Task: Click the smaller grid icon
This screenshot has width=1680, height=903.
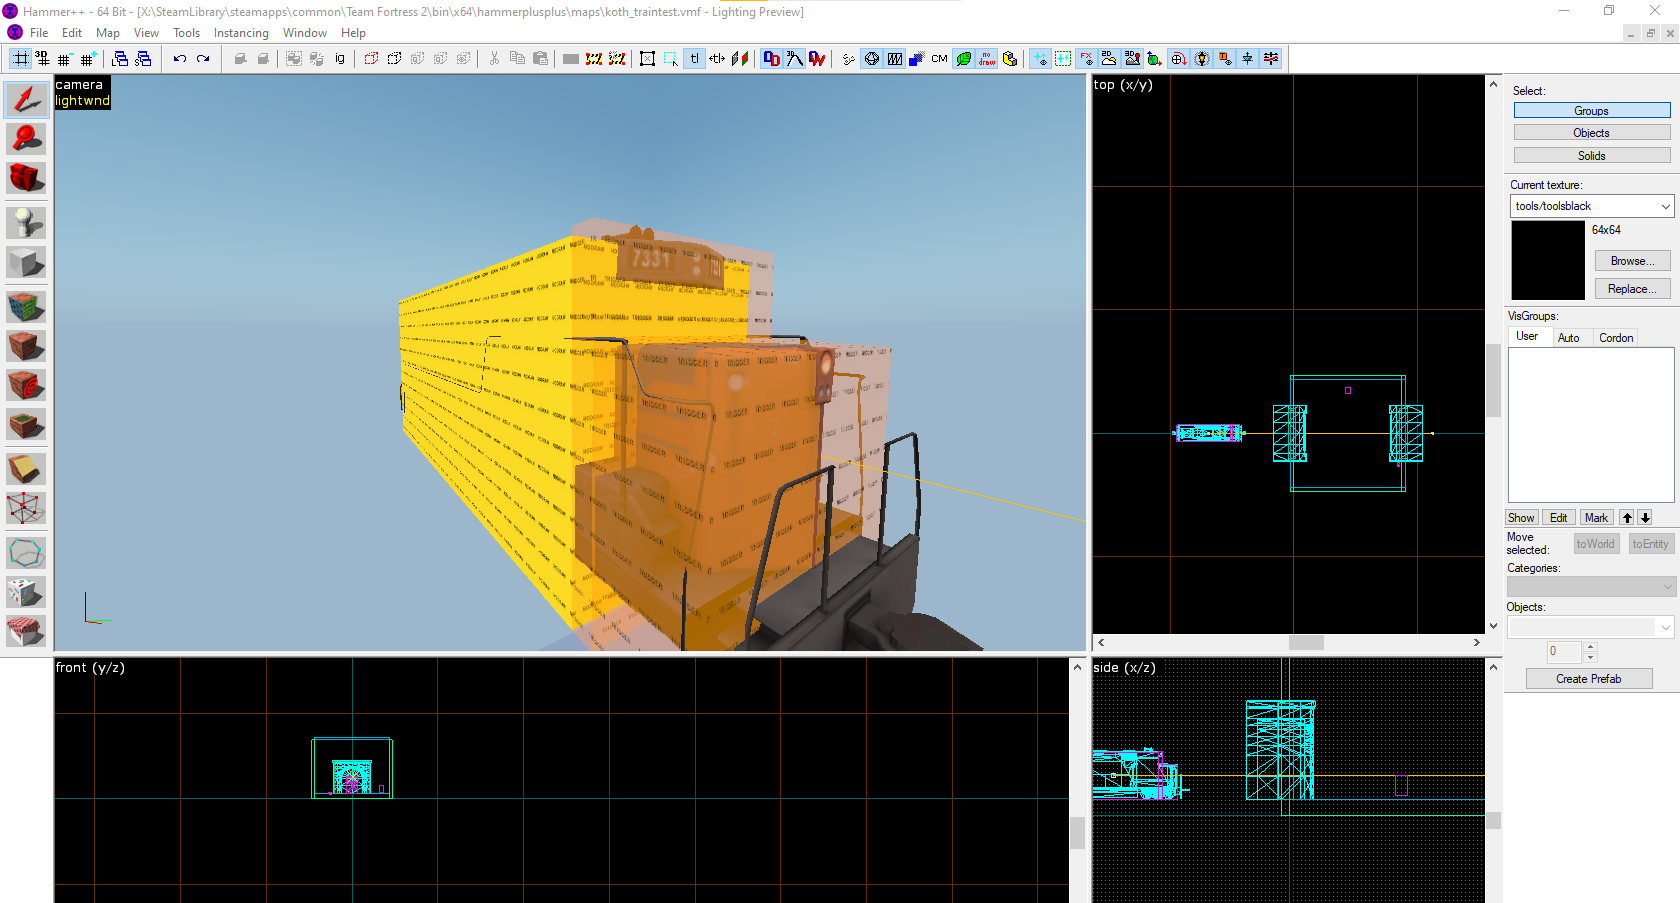Action: coord(65,59)
